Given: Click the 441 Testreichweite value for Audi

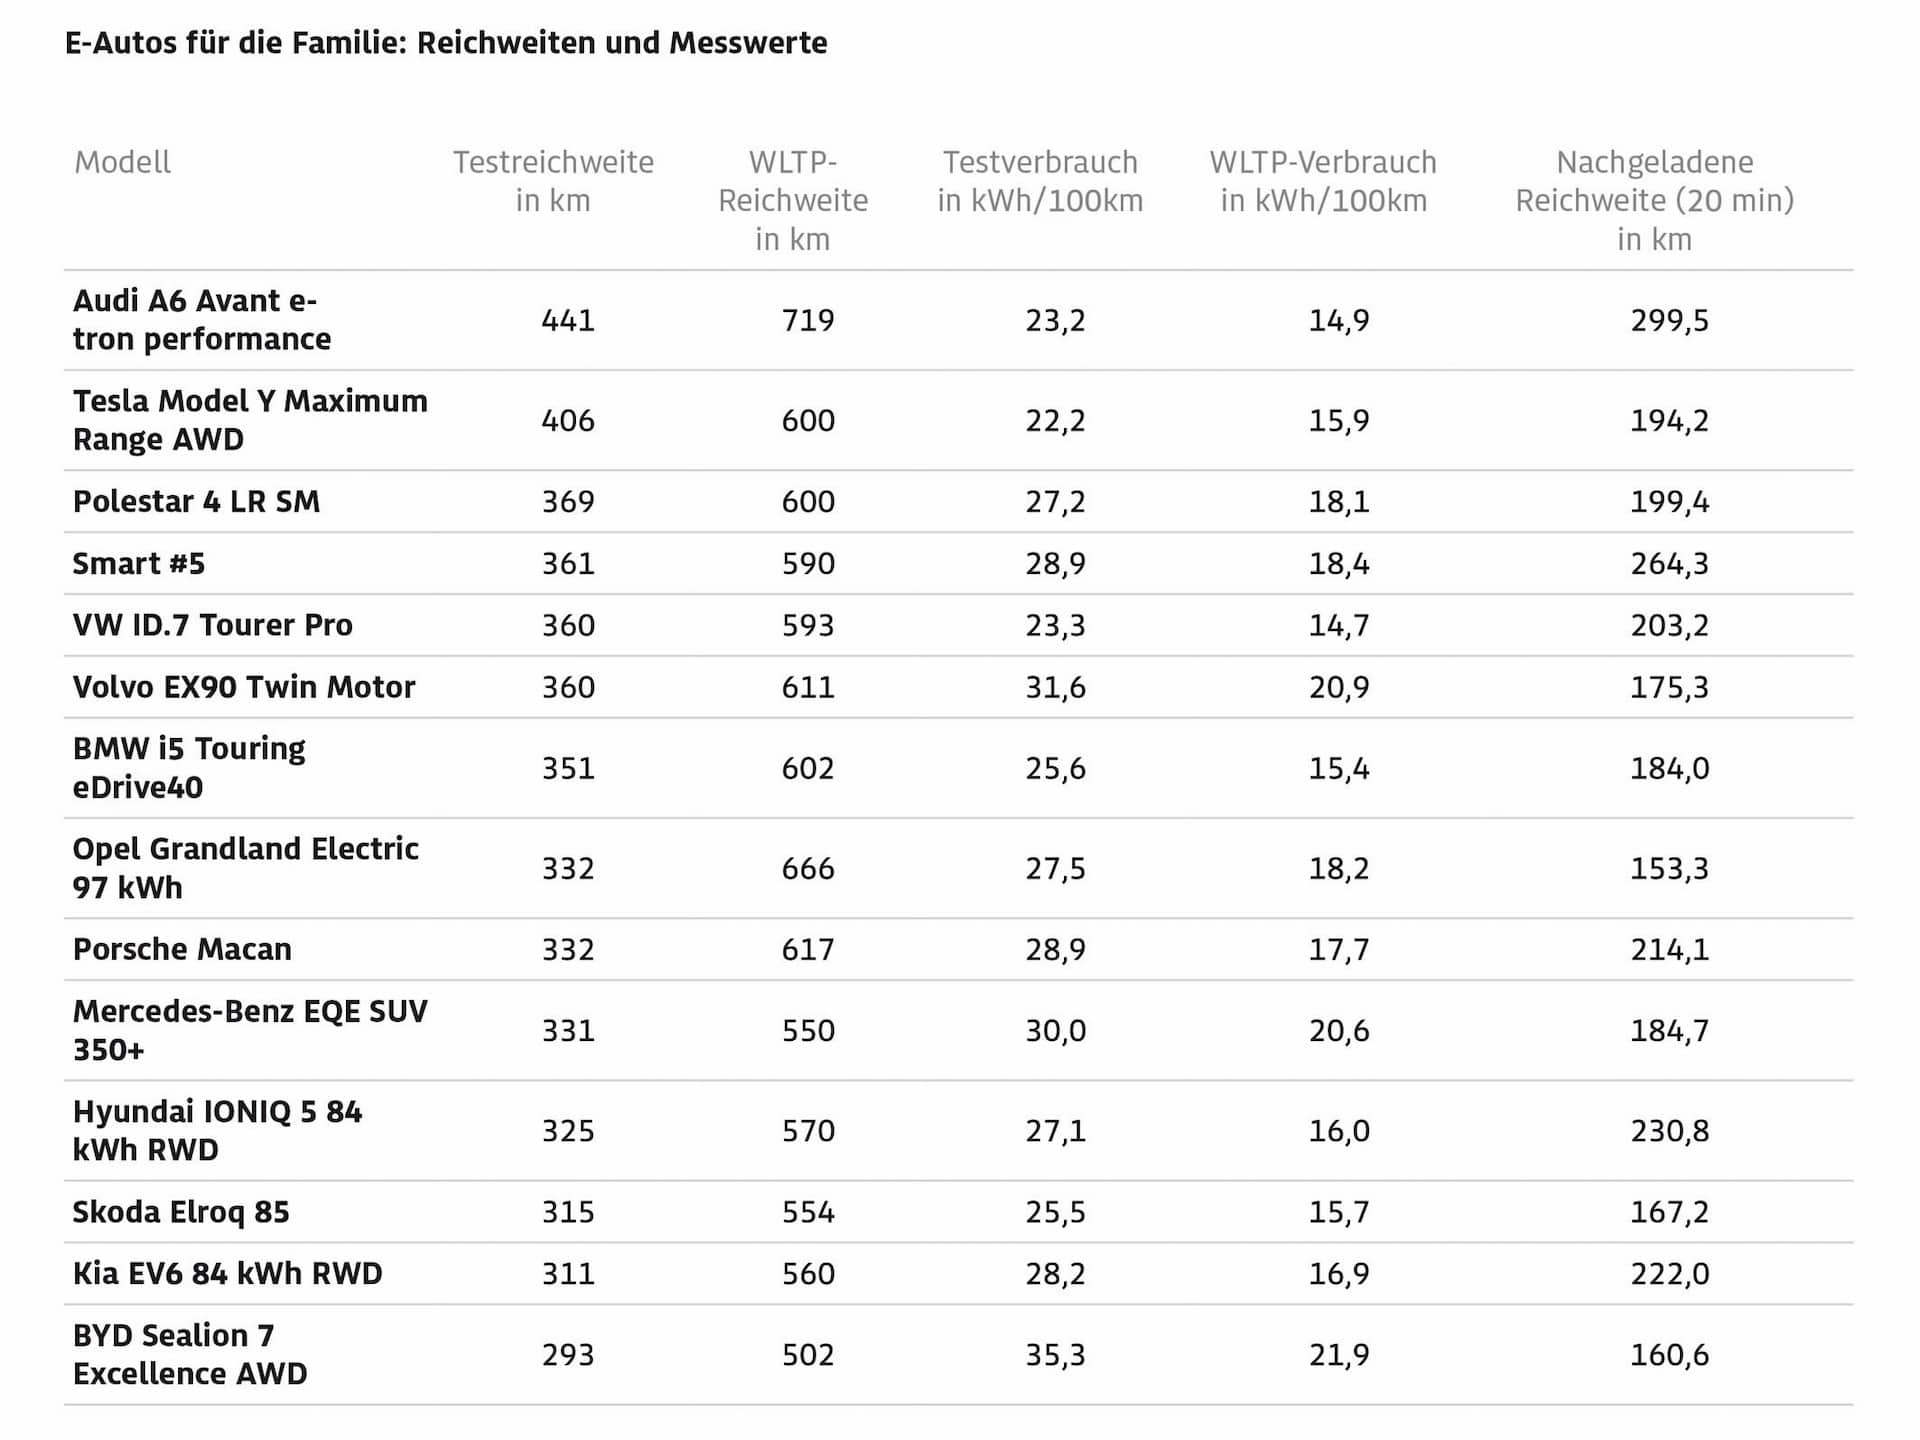Looking at the screenshot, I should click(x=568, y=320).
